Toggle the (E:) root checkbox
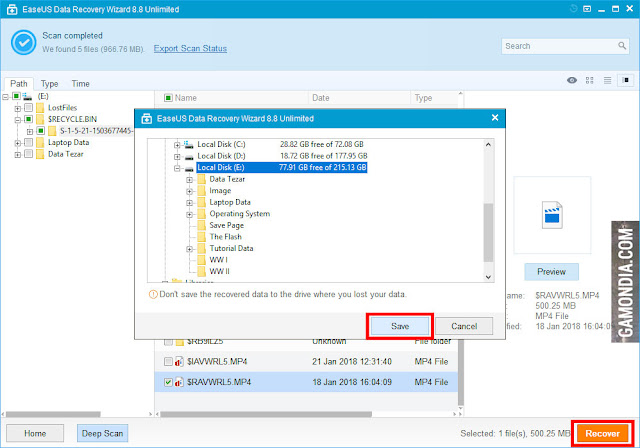This screenshot has height=448, width=640. coord(16,96)
